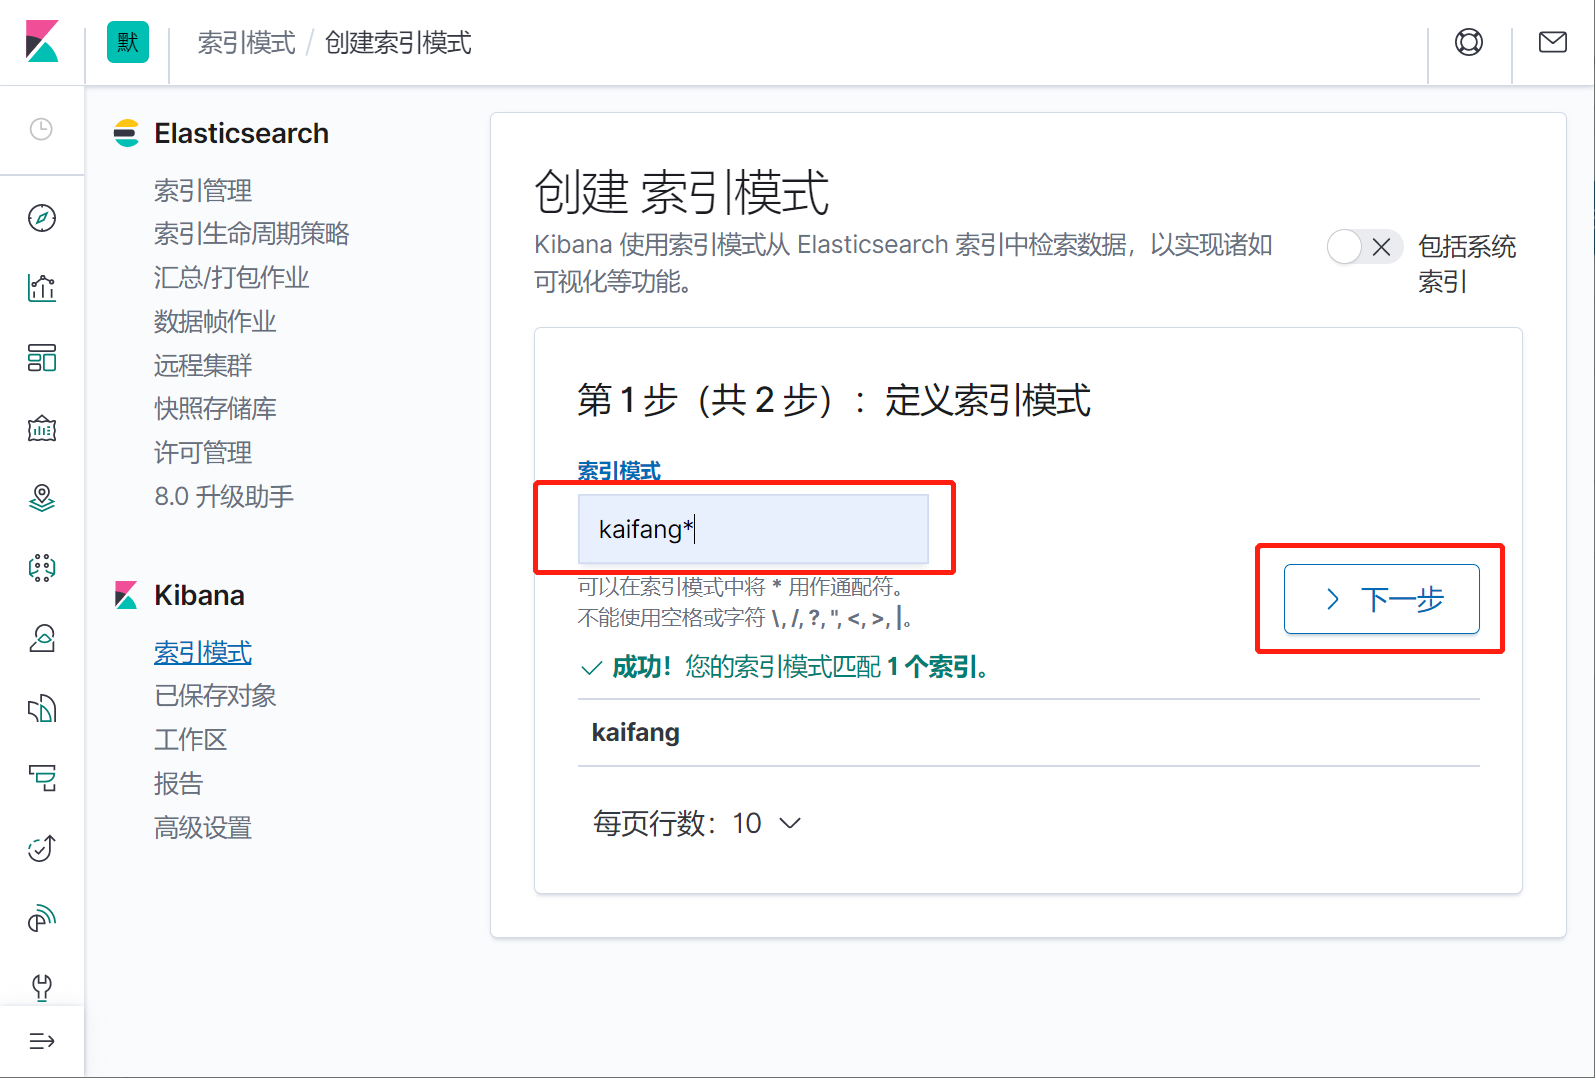Open the Maps app icon
Screen dimensions: 1595x1078
[x=42, y=498]
